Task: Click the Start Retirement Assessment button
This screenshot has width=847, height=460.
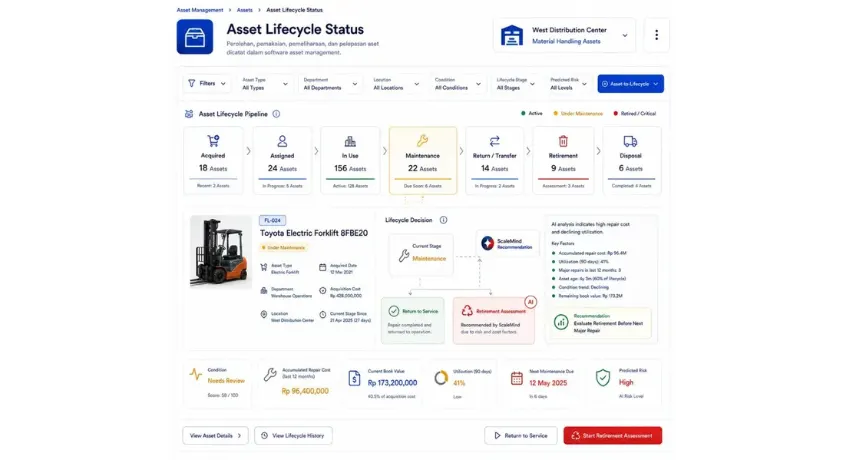Action: pos(613,436)
